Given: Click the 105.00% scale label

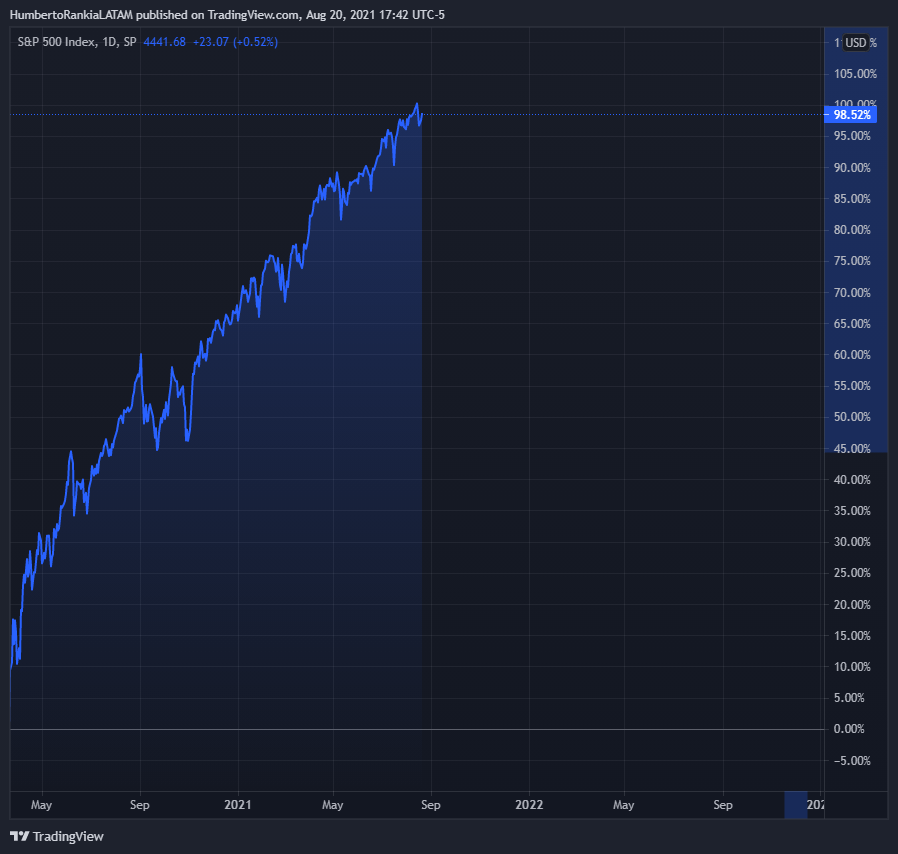Looking at the screenshot, I should tap(855, 74).
